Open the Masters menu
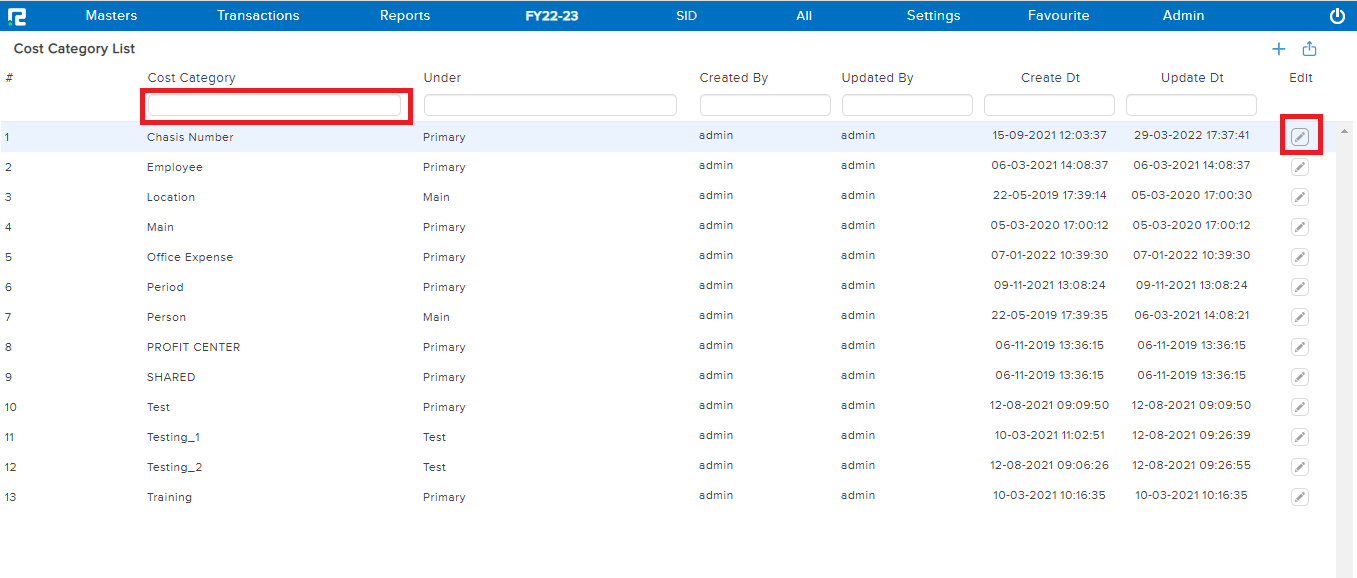Image resolution: width=1357 pixels, height=578 pixels. (110, 15)
